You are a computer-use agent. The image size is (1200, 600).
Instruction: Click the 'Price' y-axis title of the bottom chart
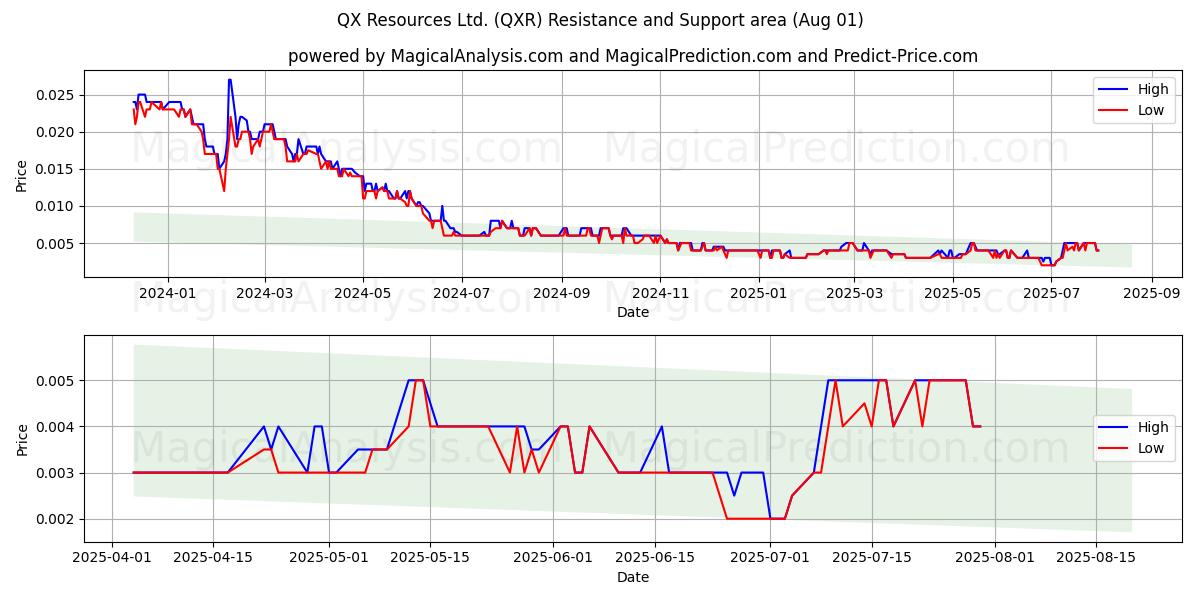[22, 439]
